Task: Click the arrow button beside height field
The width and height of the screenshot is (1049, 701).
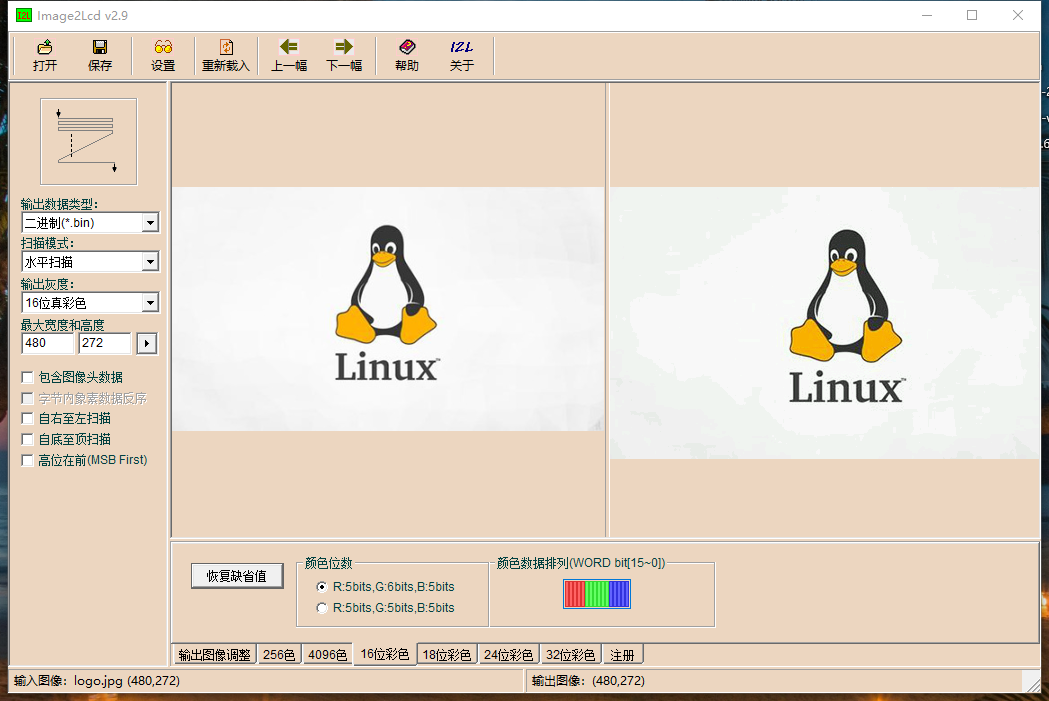Action: click(145, 343)
